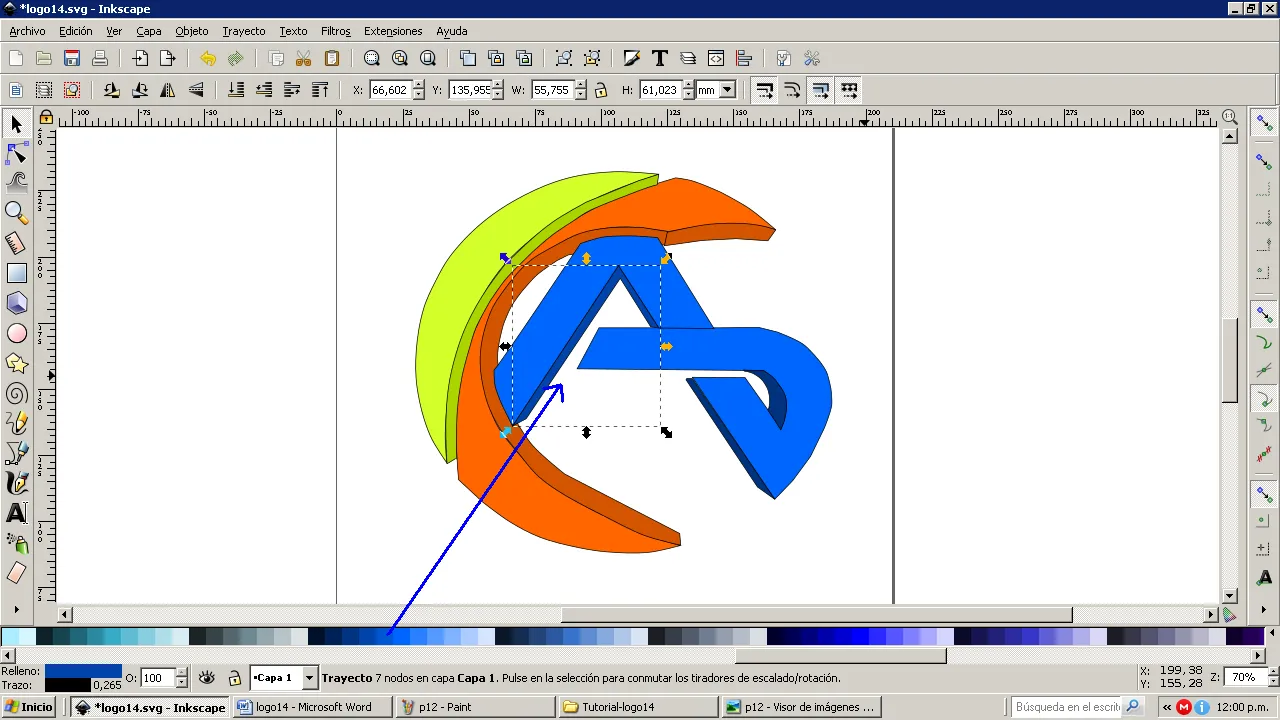Image resolution: width=1280 pixels, height=720 pixels.
Task: Toggle move patterns with object
Action: pos(849,90)
